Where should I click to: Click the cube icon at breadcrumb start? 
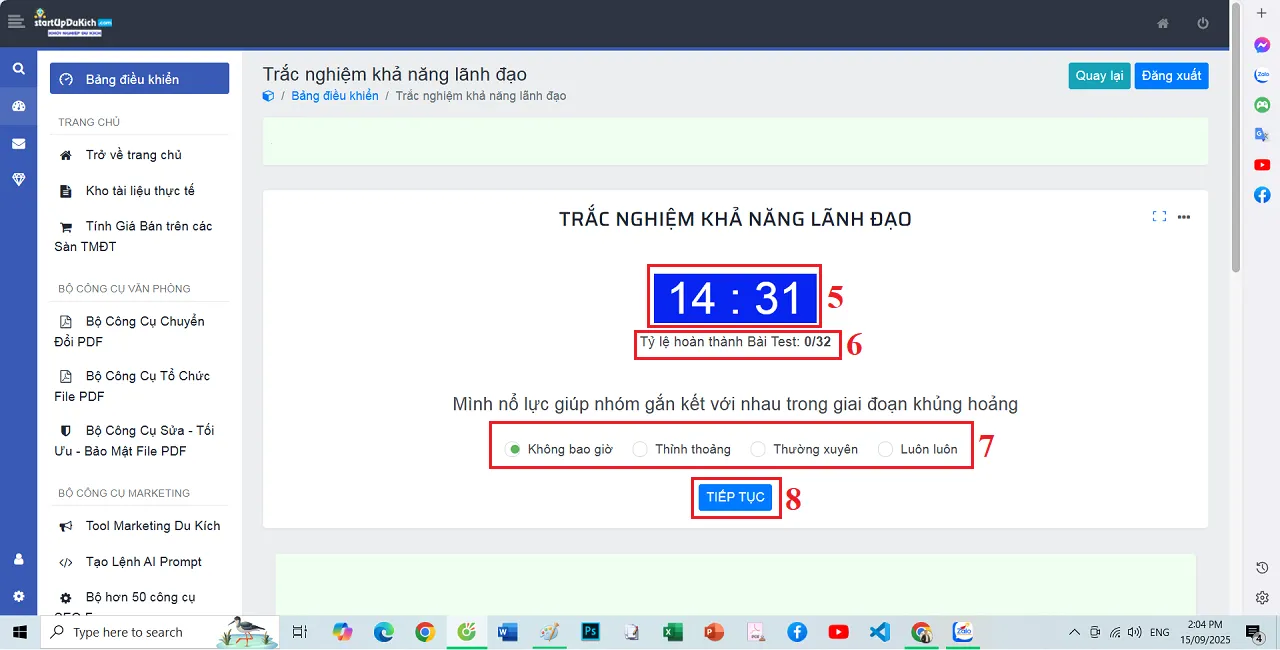pos(268,96)
